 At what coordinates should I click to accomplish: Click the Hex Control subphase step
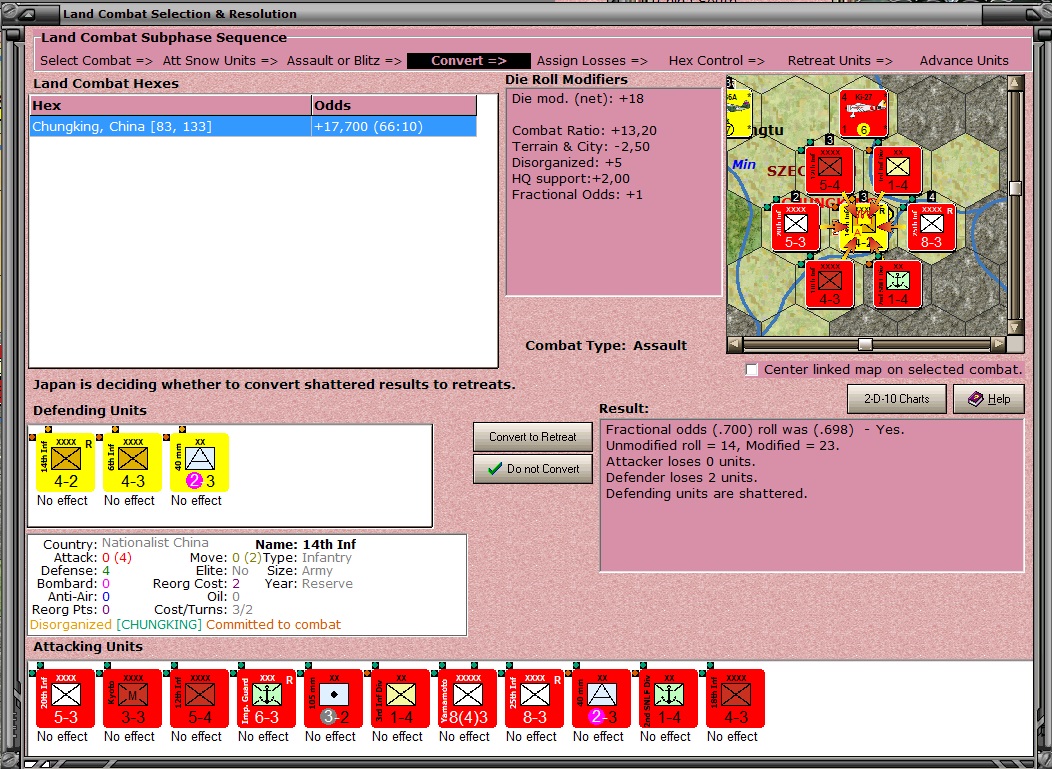tap(717, 60)
